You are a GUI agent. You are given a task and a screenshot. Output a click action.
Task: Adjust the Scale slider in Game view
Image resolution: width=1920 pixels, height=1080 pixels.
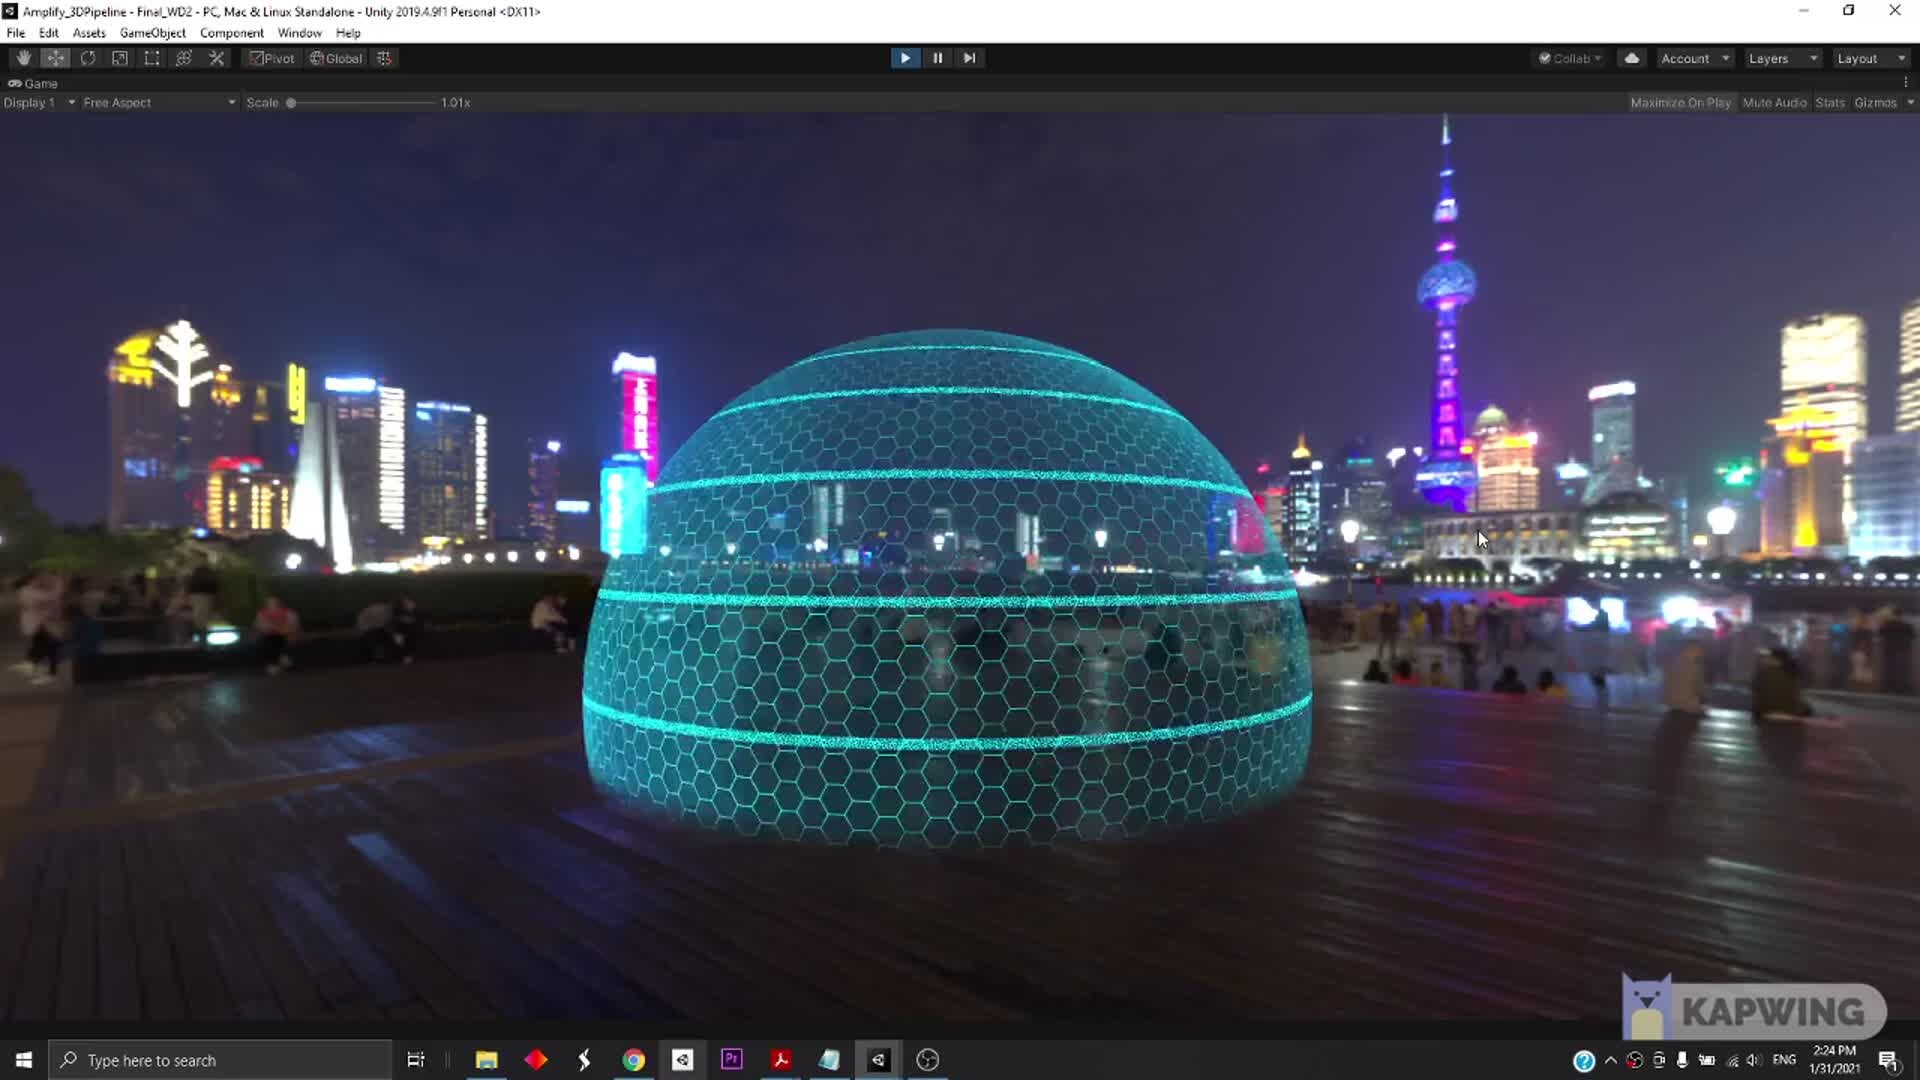291,102
